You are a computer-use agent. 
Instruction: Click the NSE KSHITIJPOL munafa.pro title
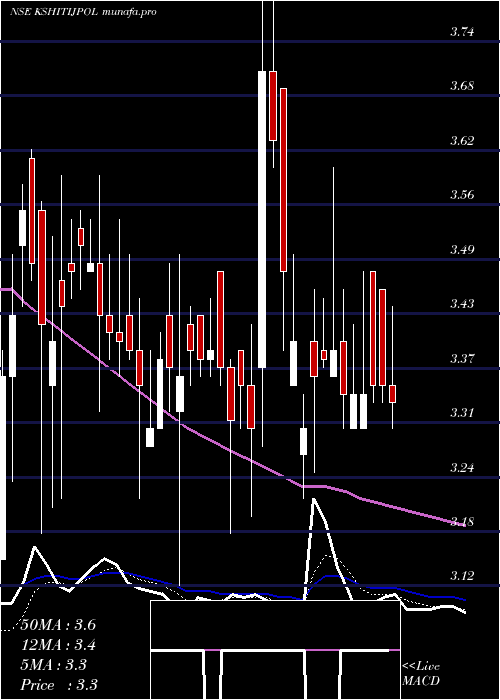click(x=83, y=12)
